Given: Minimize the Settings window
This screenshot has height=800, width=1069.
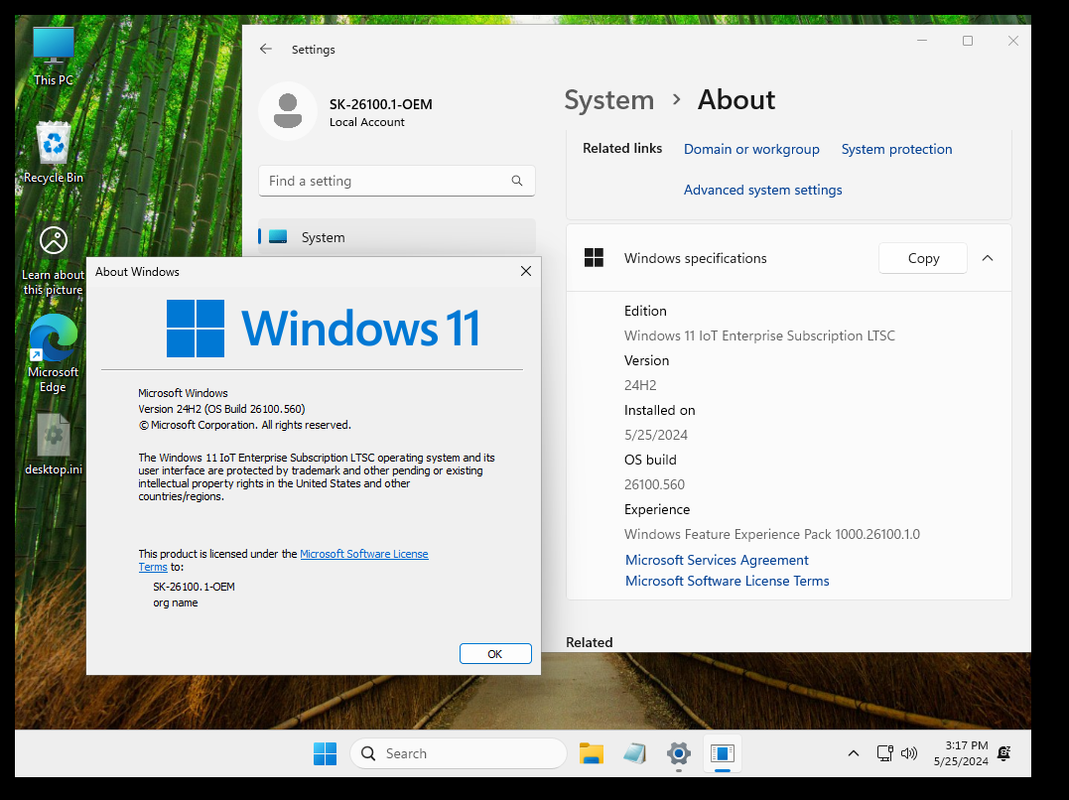Looking at the screenshot, I should tap(922, 41).
